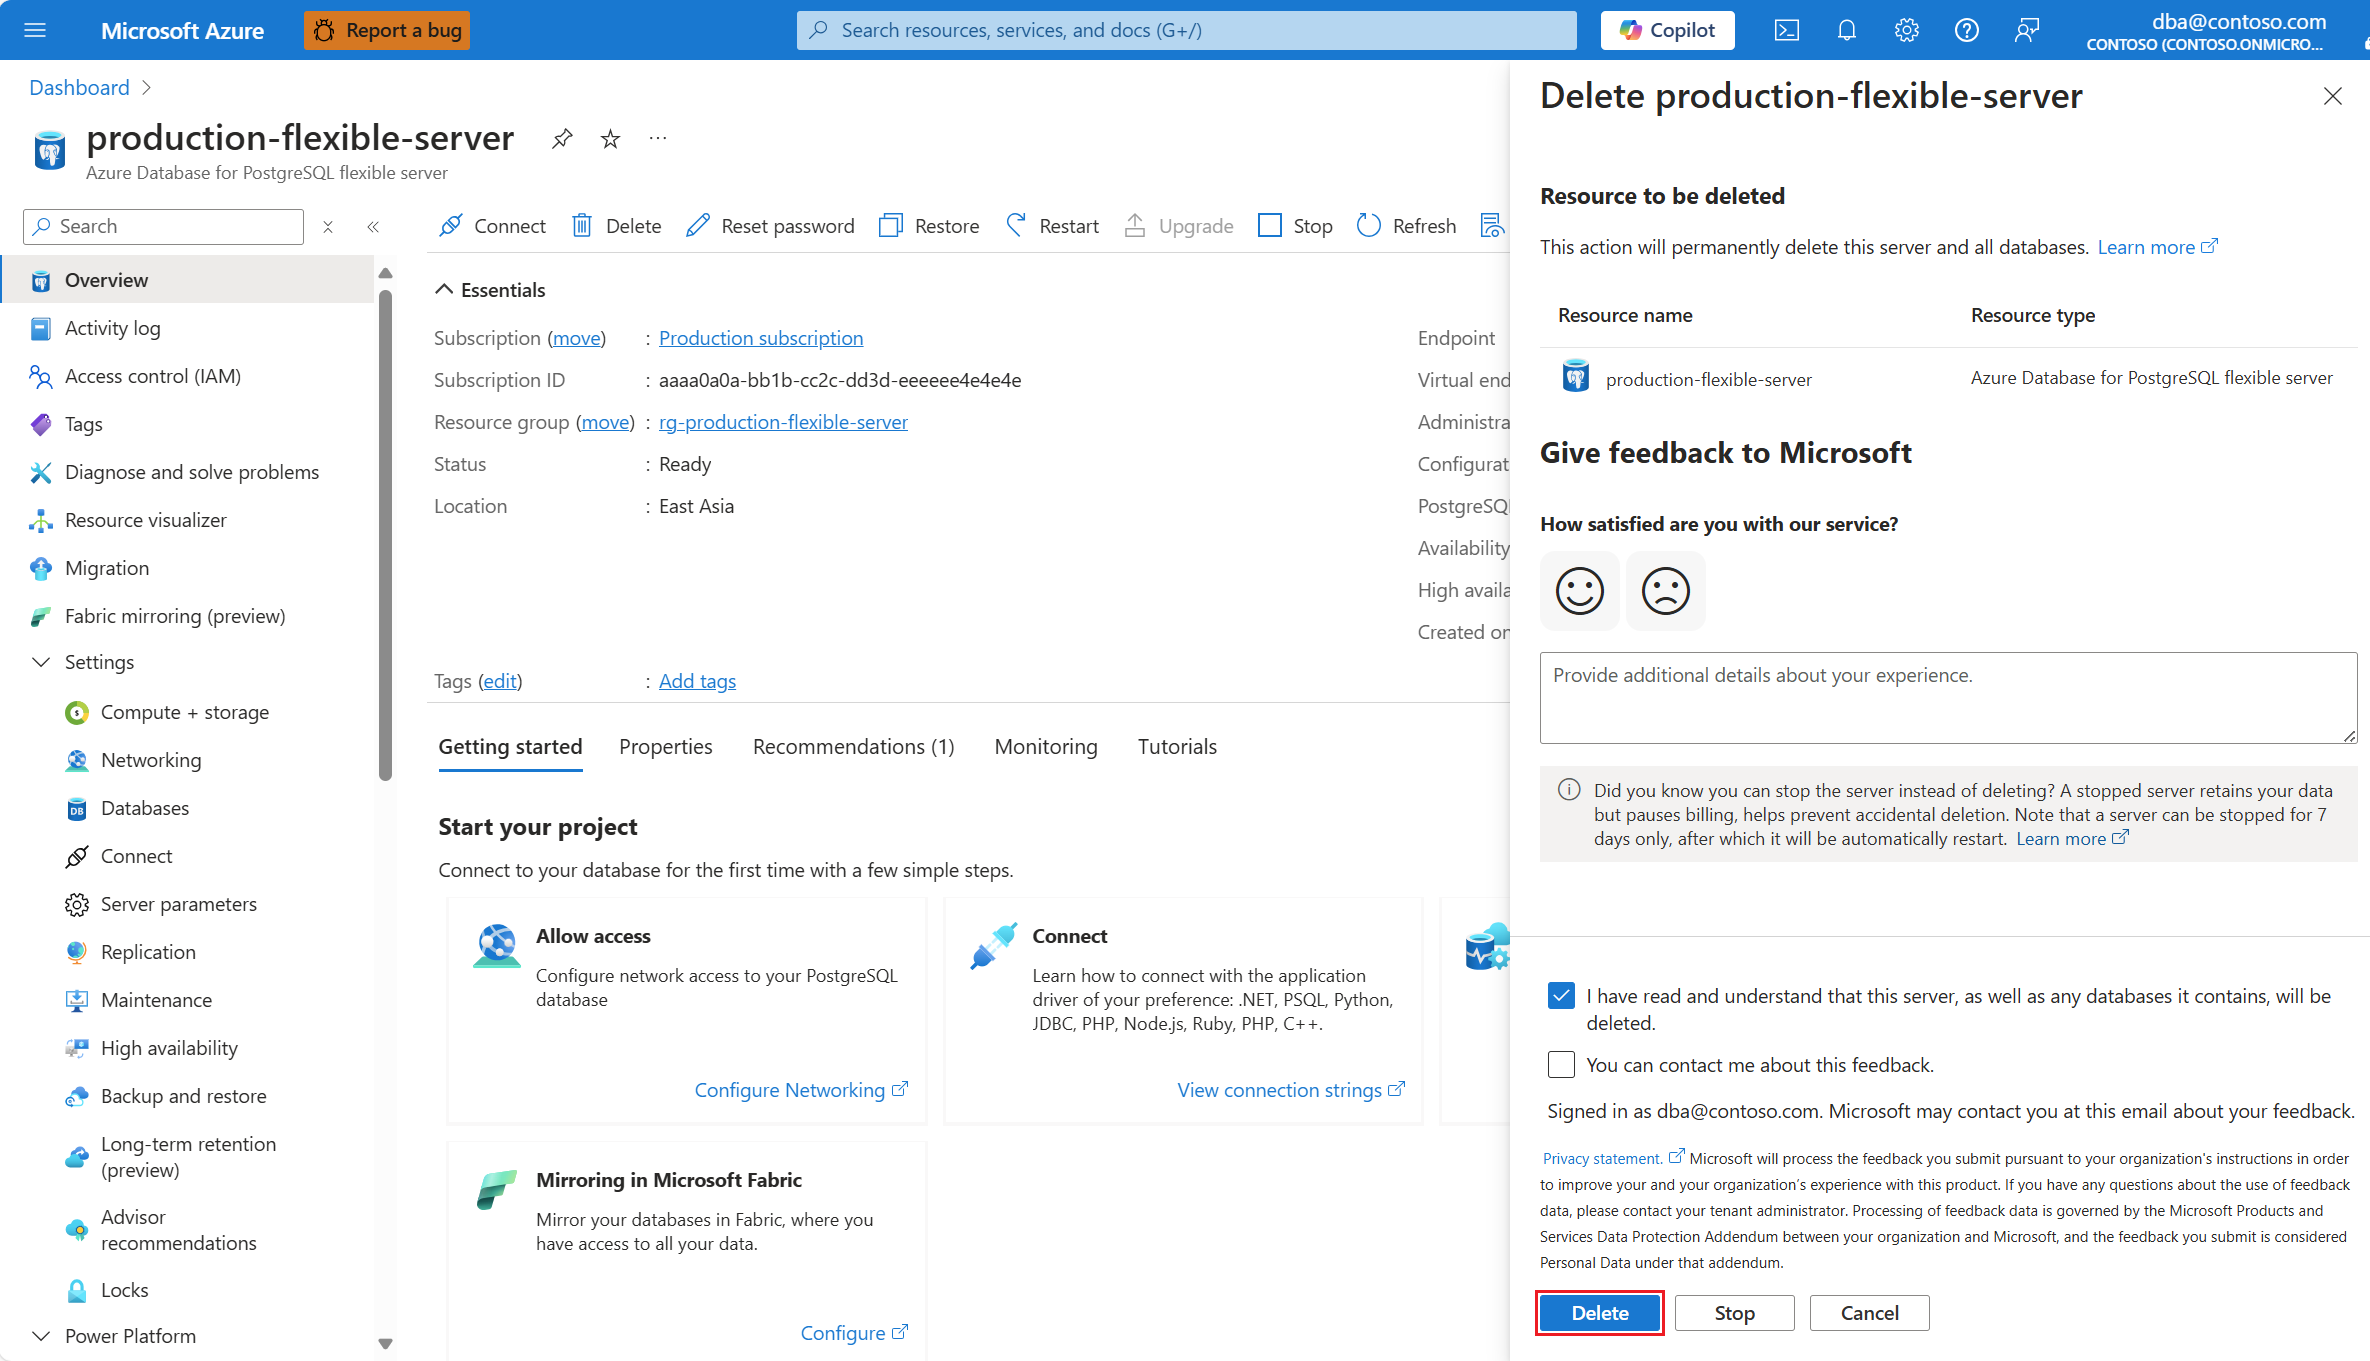Screen dimensions: 2370x1361
Task: Open Configure Networking link
Action: click(x=801, y=1090)
